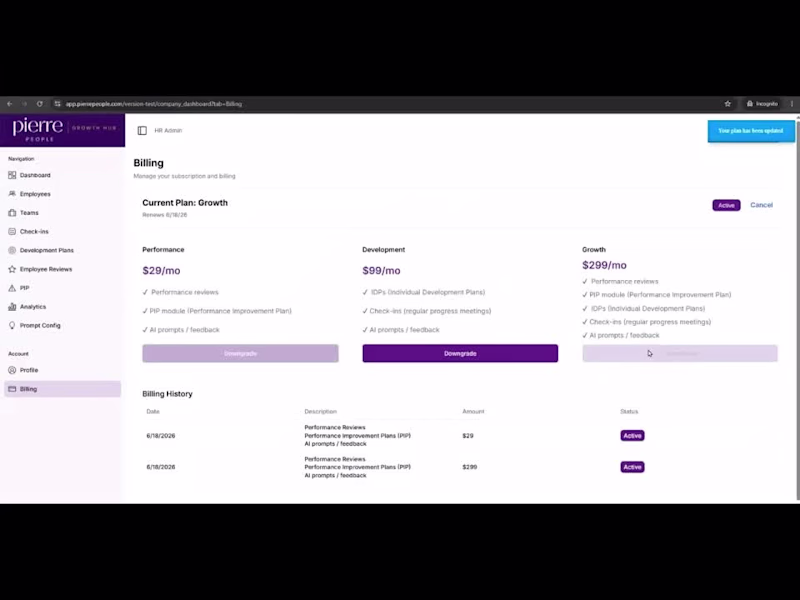Open the Analytics bar chart icon
The height and width of the screenshot is (600, 800).
pos(12,307)
